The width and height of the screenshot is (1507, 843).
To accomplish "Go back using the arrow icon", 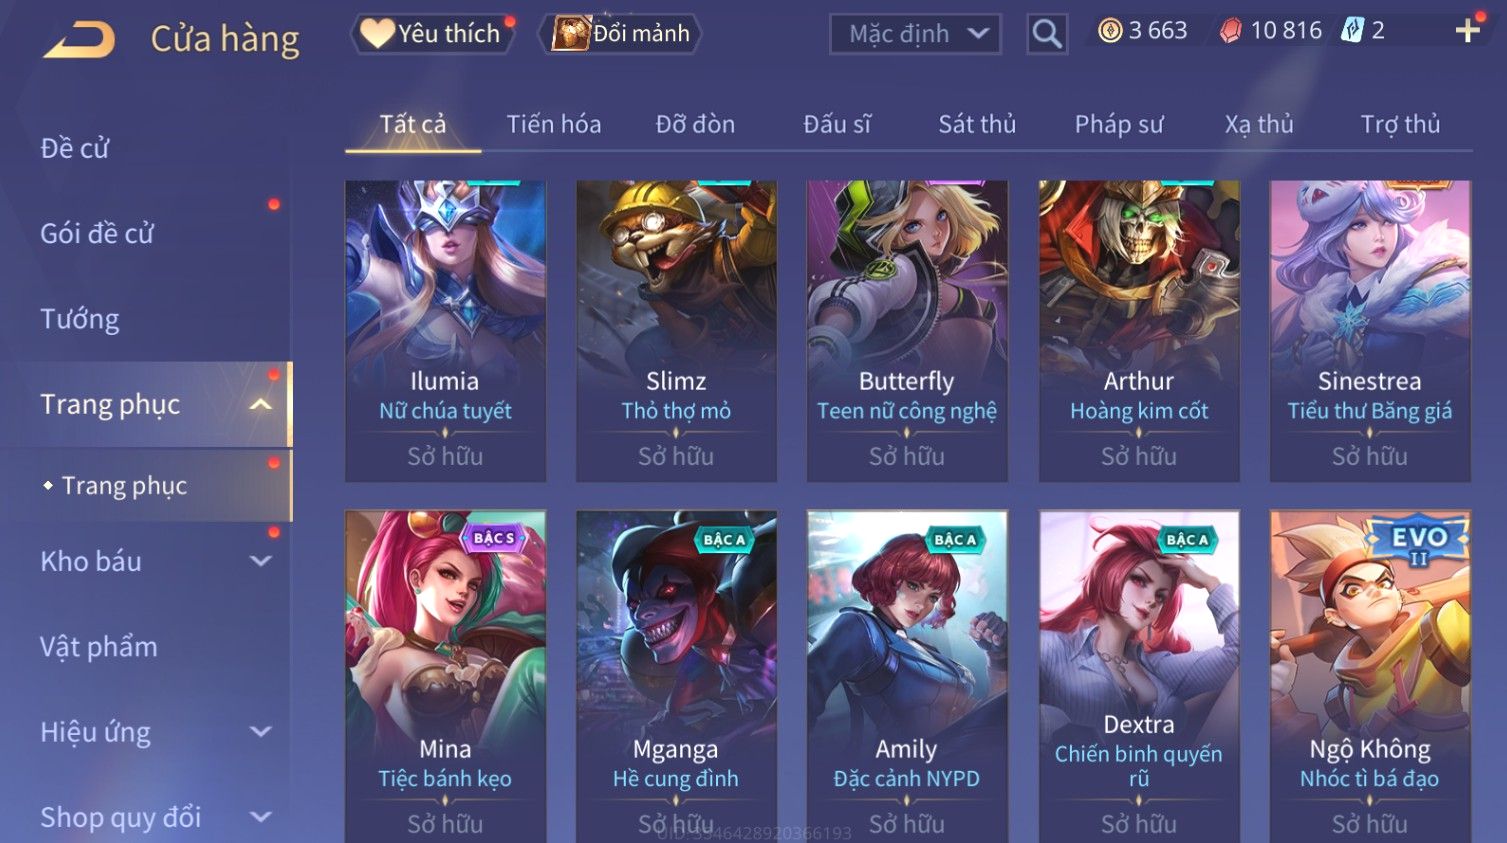I will pos(80,39).
